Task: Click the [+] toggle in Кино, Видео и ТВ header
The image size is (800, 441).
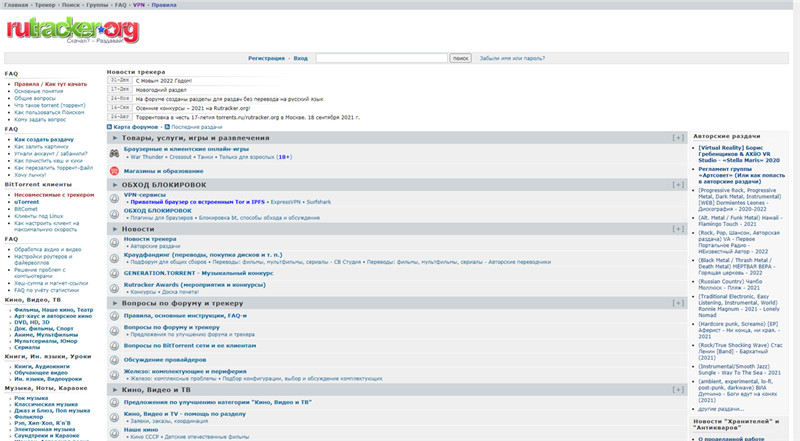Action: (678, 390)
